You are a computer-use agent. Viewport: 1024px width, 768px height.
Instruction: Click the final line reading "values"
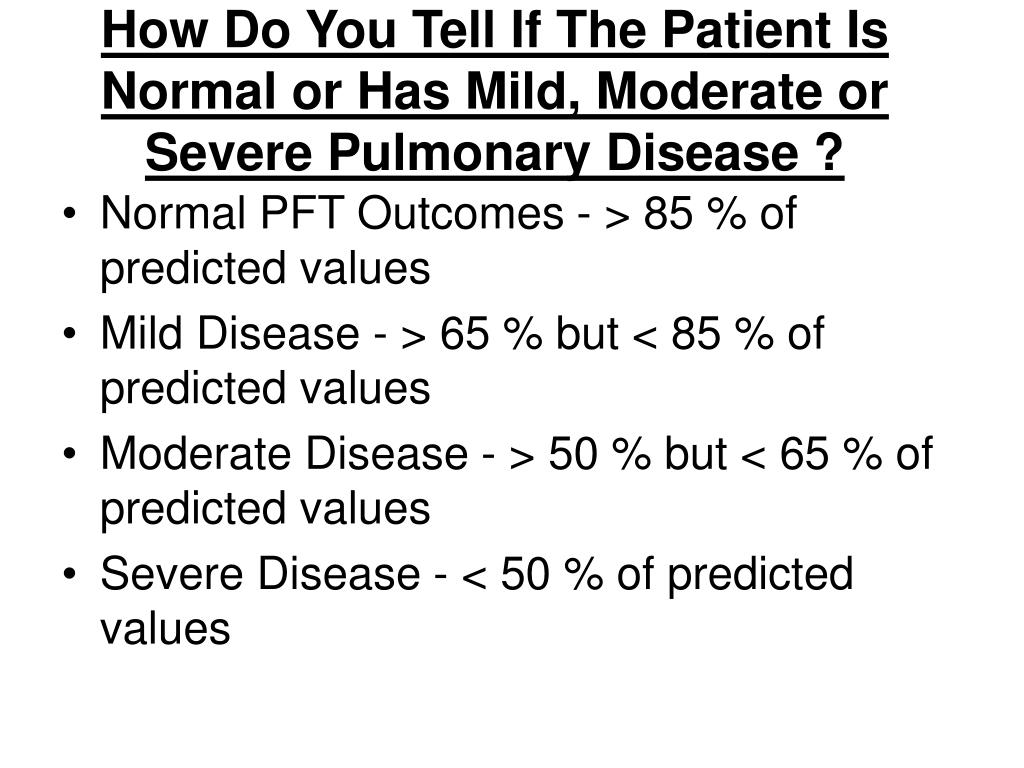(x=165, y=629)
